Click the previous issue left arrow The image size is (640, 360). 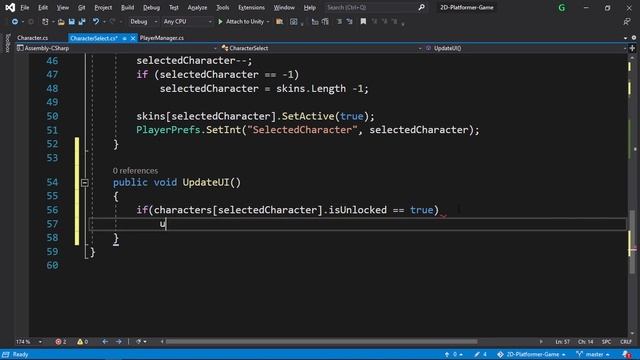tap(105, 342)
